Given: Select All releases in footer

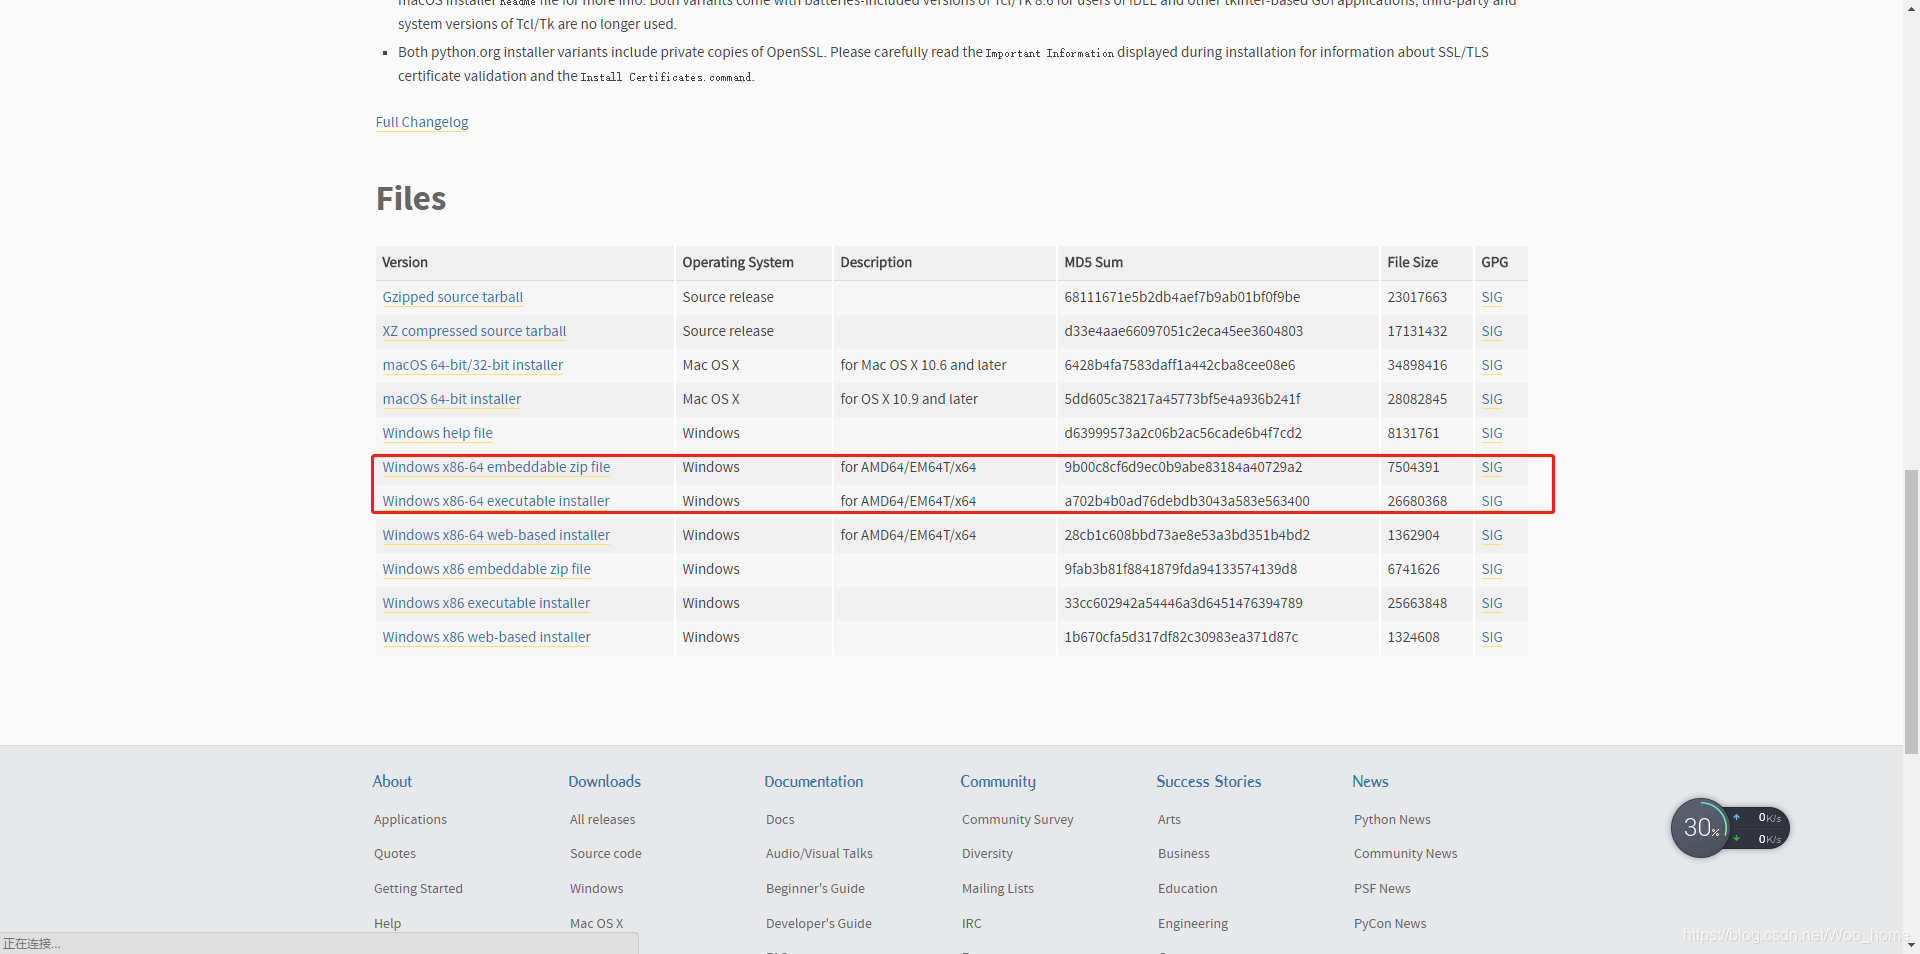Looking at the screenshot, I should click(603, 820).
